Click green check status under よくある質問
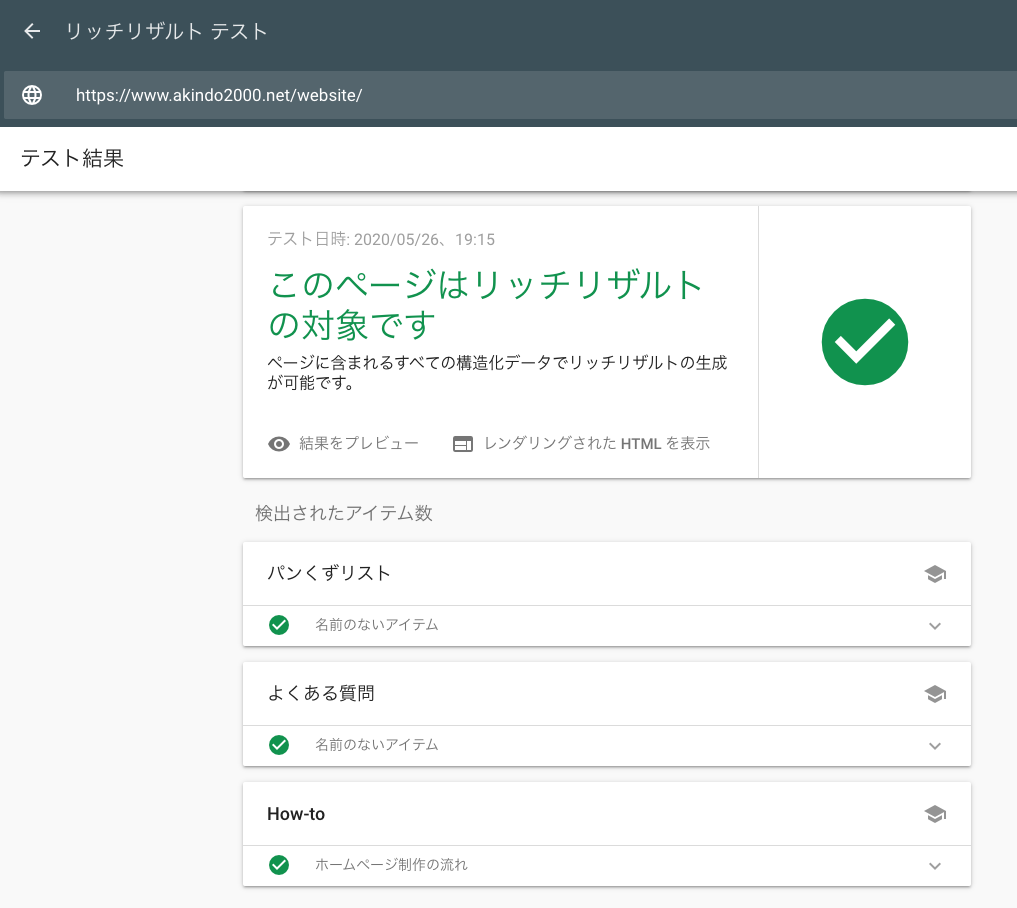This screenshot has height=908, width=1017. 279,745
